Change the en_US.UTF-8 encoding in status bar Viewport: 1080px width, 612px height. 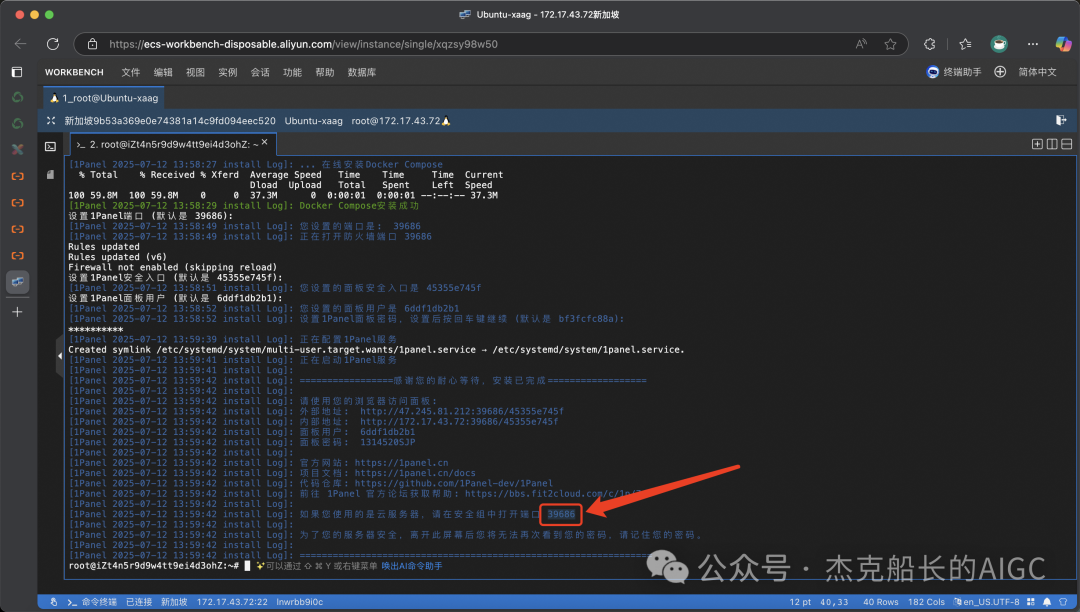point(986,602)
